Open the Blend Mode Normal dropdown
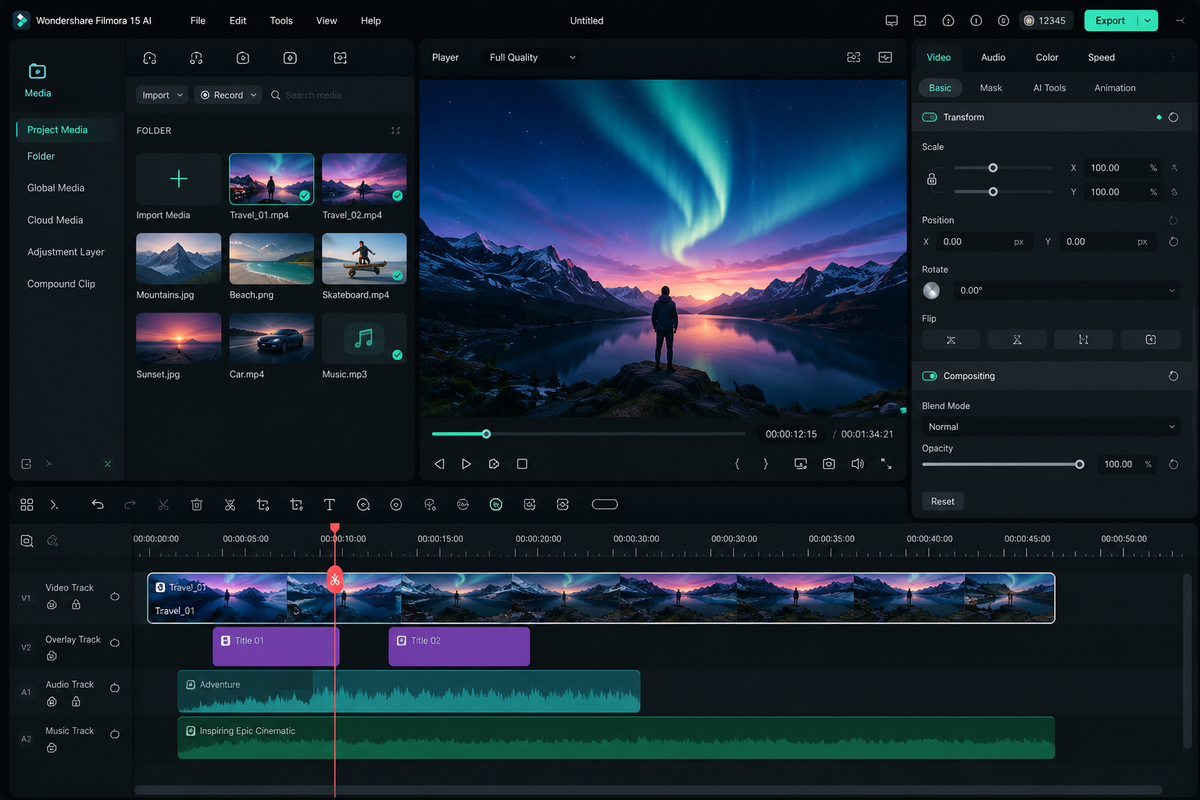This screenshot has height=800, width=1200. tap(1051, 426)
